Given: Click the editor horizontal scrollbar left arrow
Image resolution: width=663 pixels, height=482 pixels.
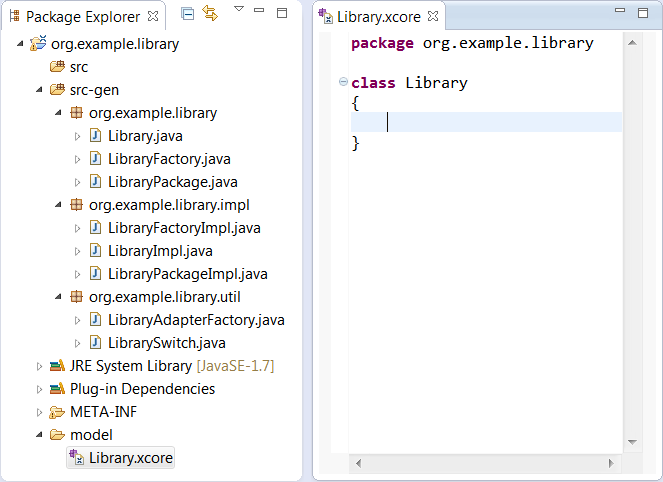Looking at the screenshot, I should click(x=359, y=463).
